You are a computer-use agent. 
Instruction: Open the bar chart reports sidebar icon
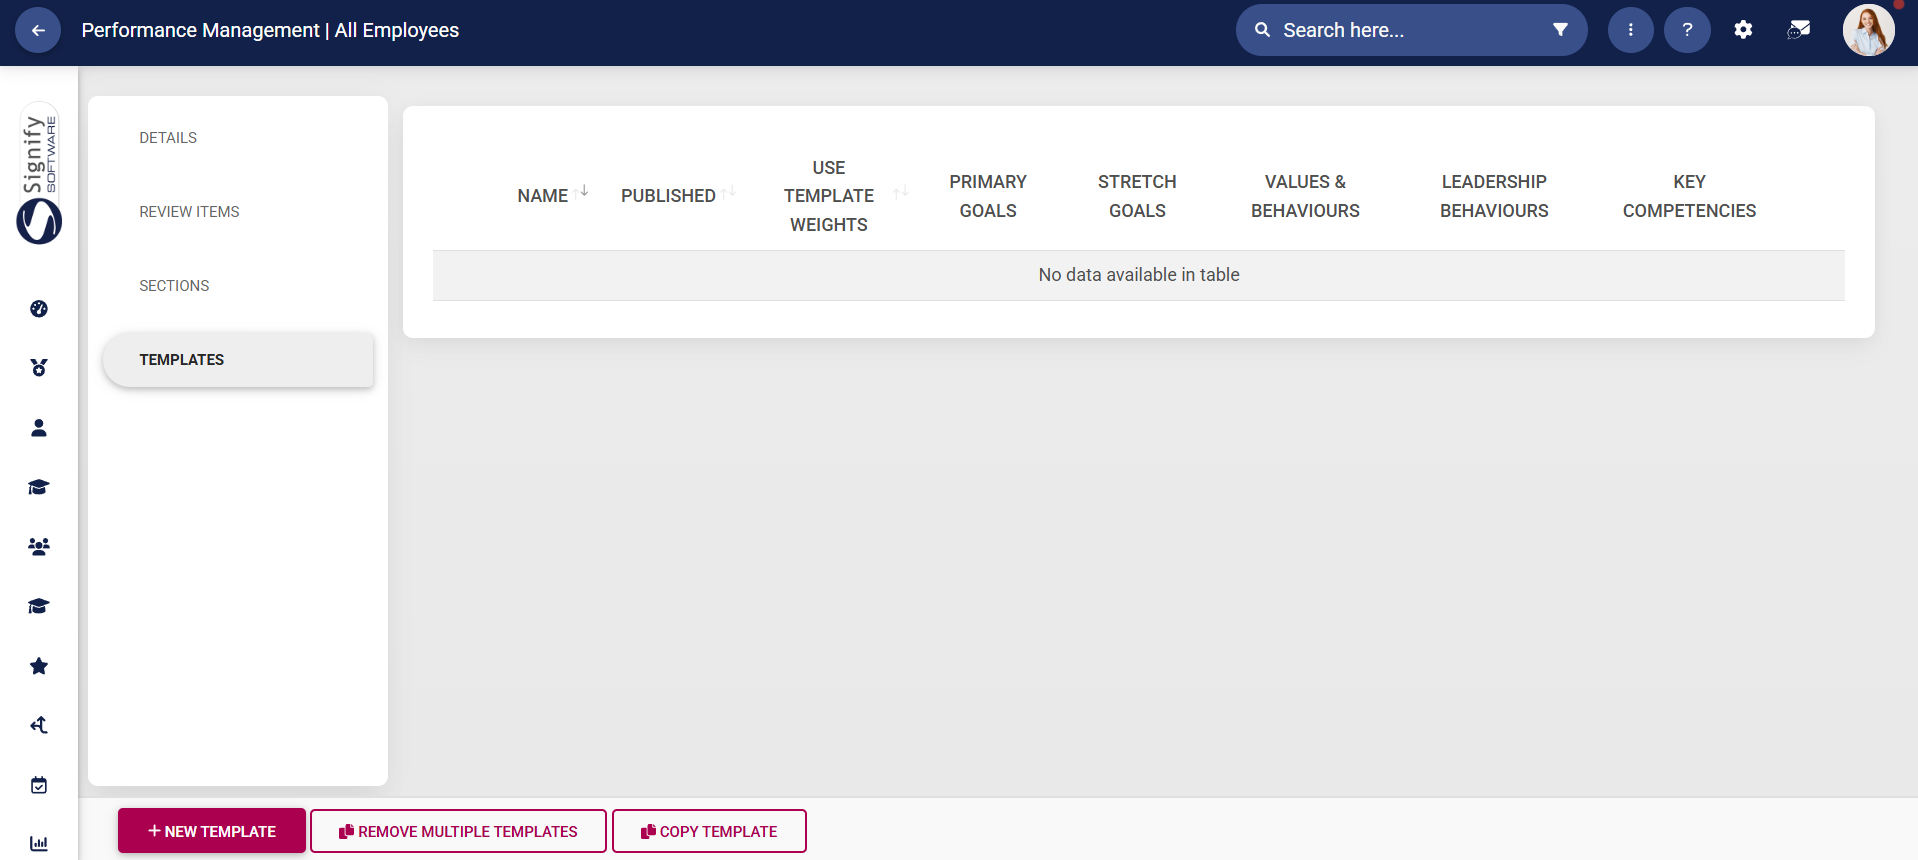coord(39,843)
